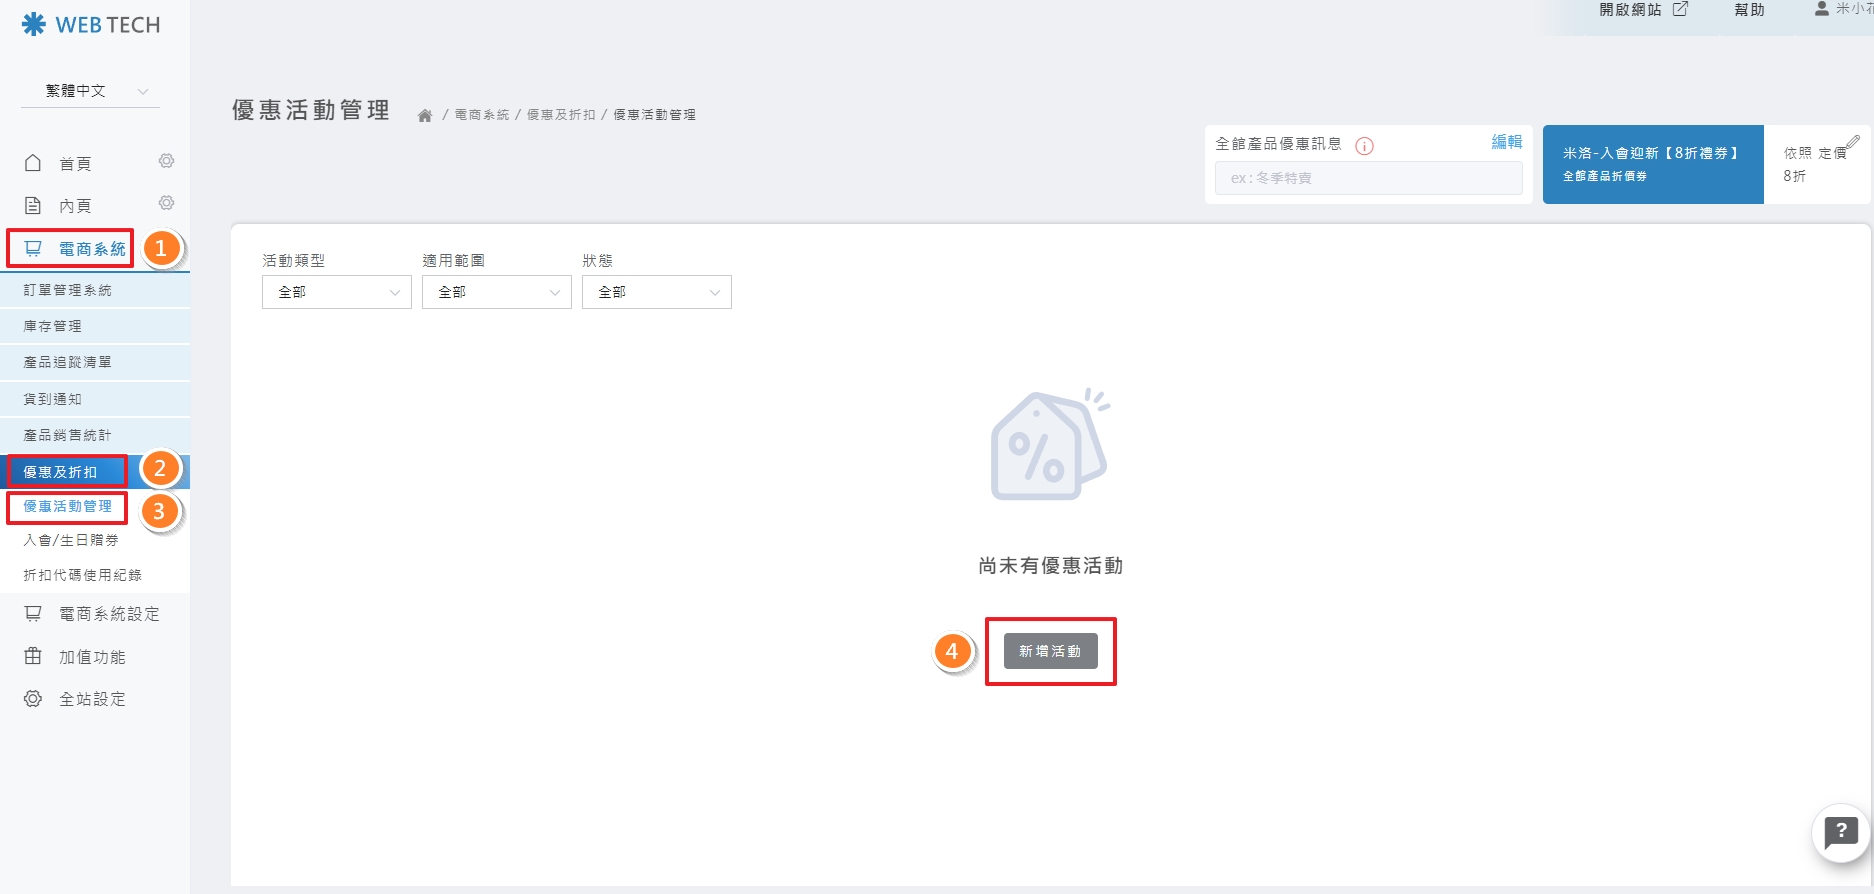Click the pencil edit icon on coupon card
1874x894 pixels.
point(1851,143)
